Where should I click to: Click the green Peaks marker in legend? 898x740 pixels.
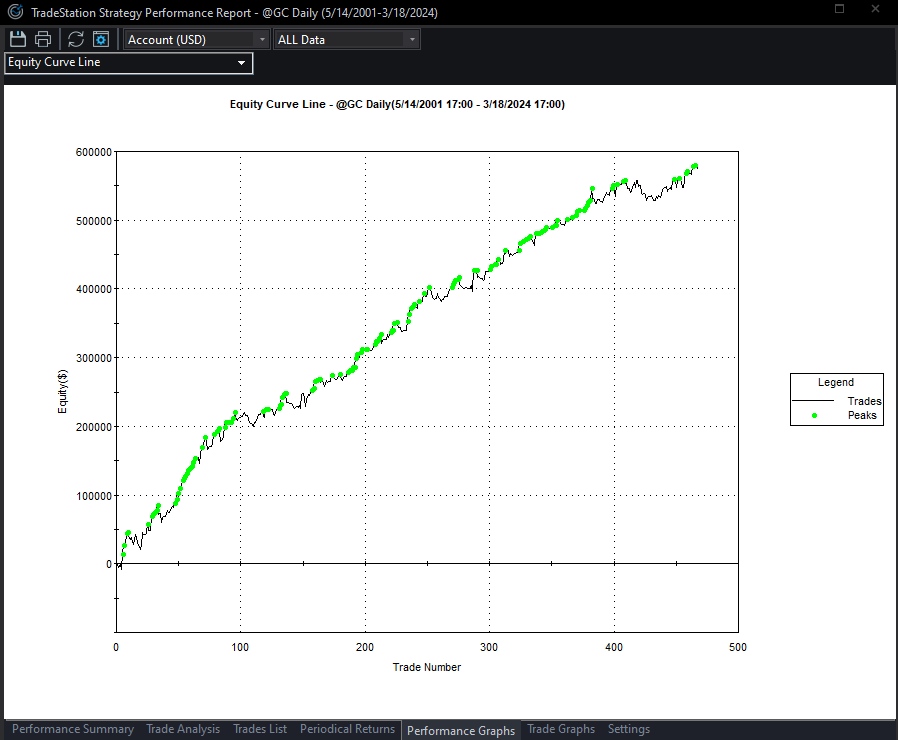(814, 416)
